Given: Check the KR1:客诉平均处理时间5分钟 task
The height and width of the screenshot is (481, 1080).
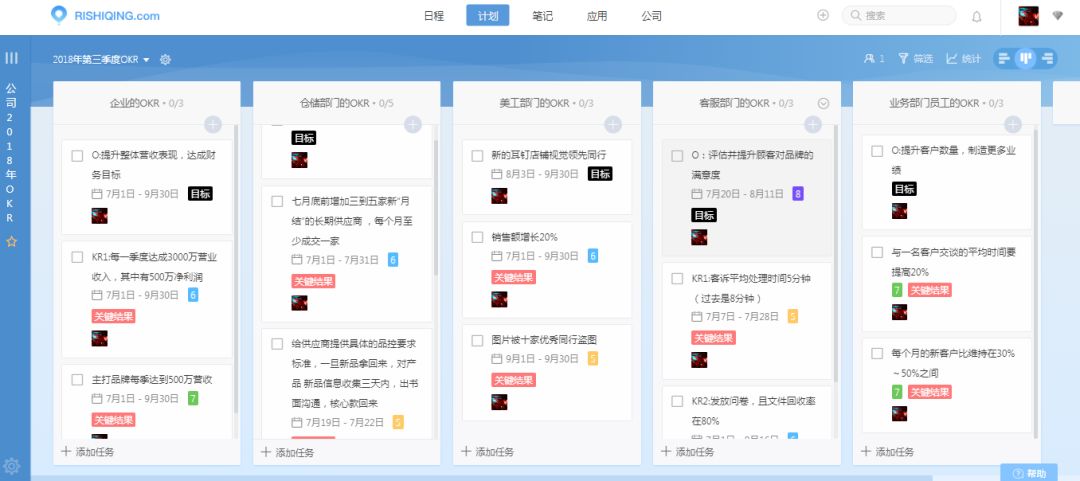Looking at the screenshot, I should tap(677, 279).
